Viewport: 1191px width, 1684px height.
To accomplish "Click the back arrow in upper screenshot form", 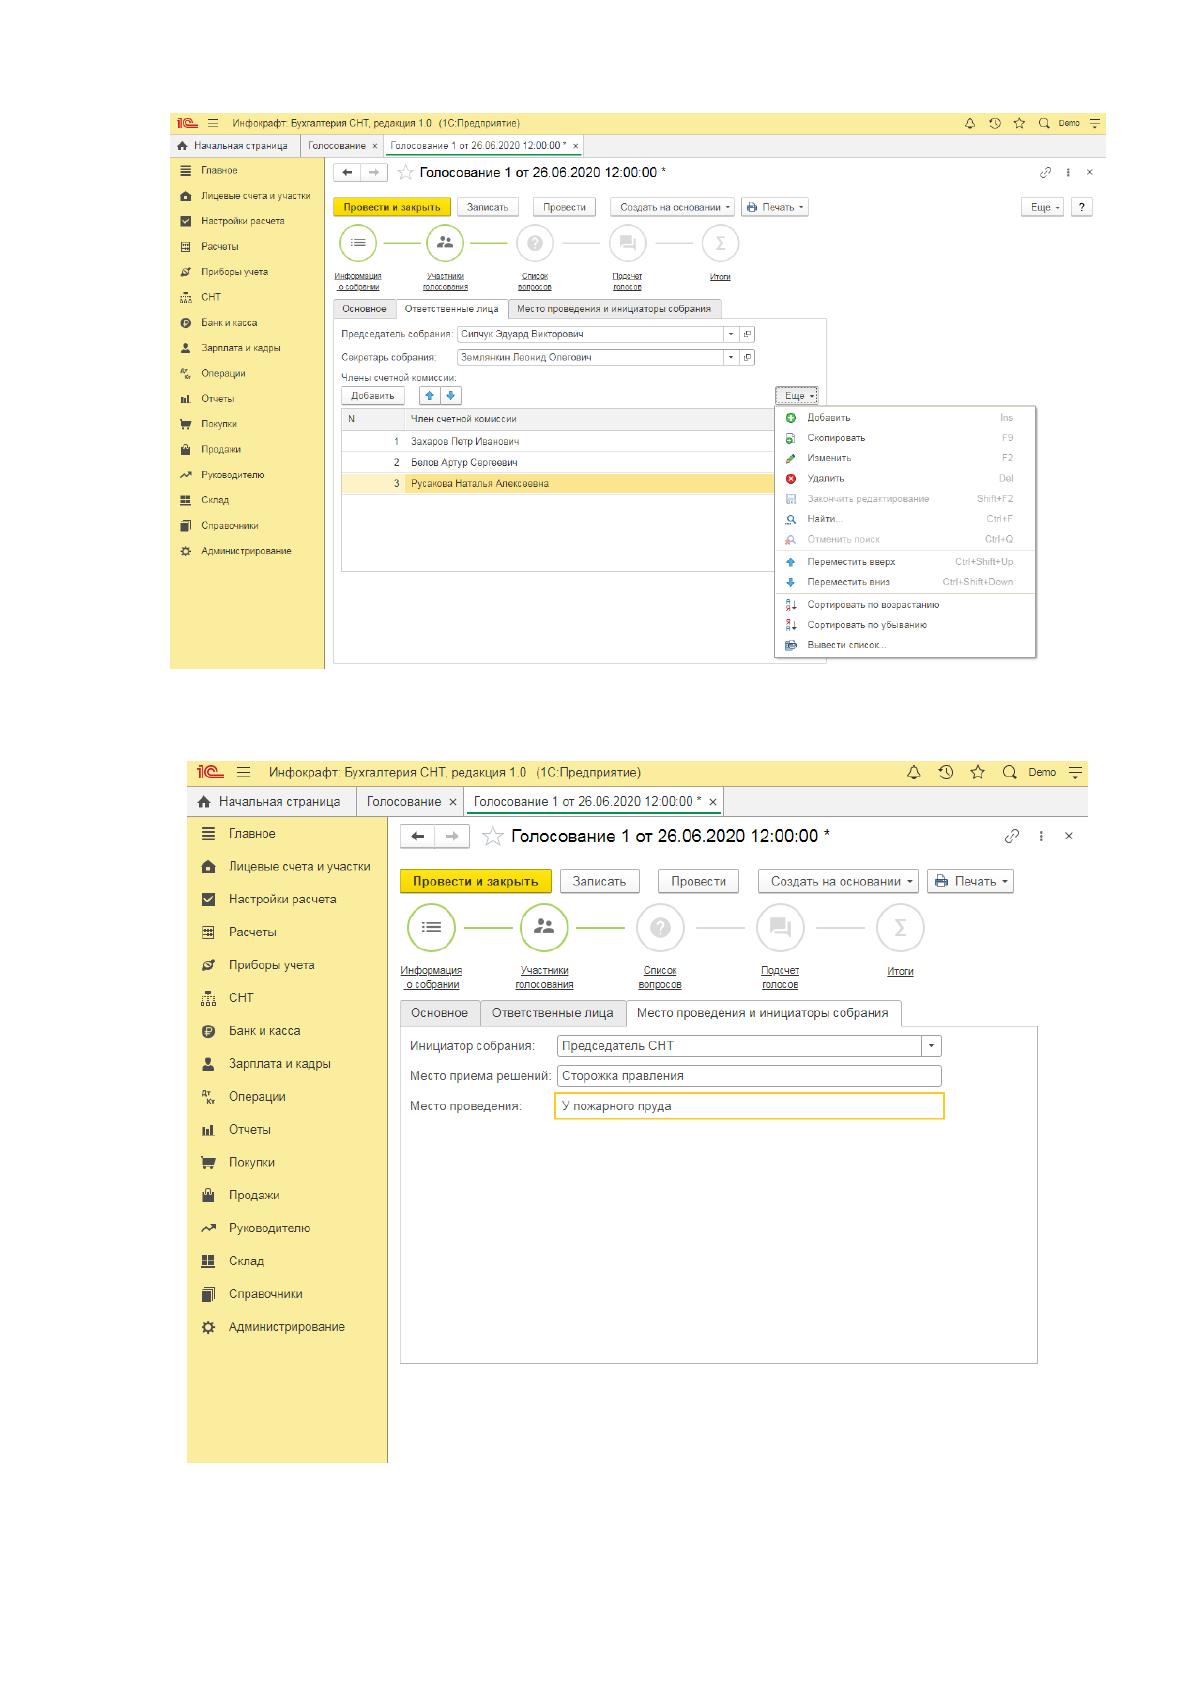I will tap(347, 172).
